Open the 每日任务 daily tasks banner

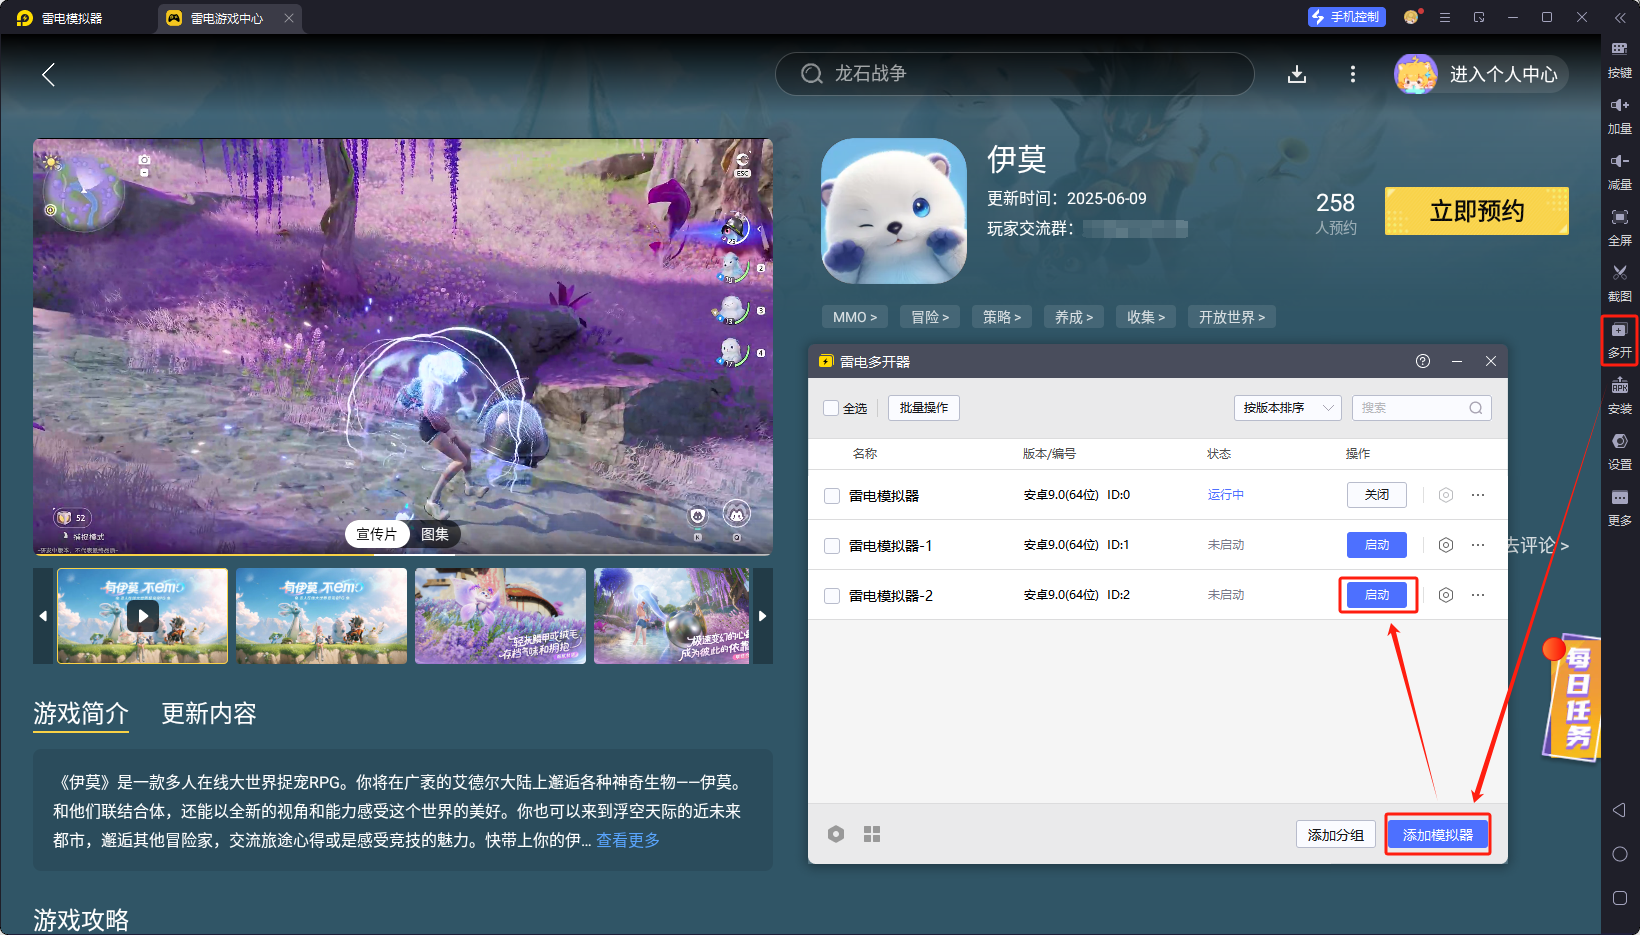[1572, 697]
